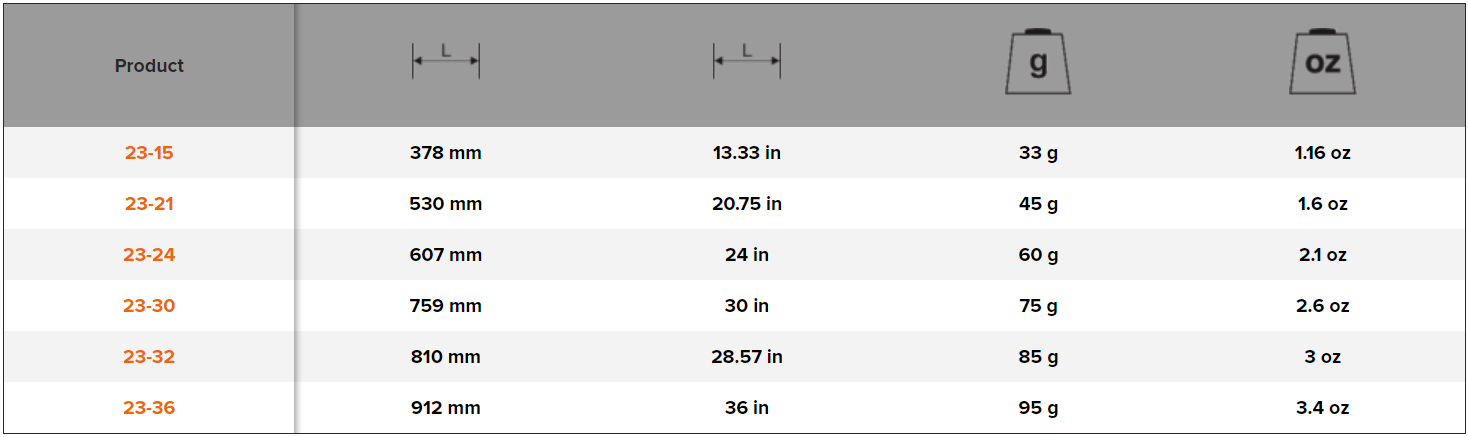Open the 23-32 product page
This screenshot has width=1468, height=437.
[149, 357]
